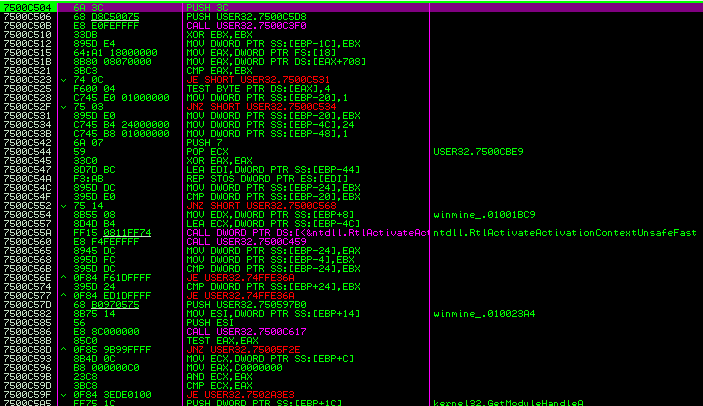This screenshot has width=703, height=406.
Task: Select TEST BYTE PTR DS:[EAX],4
Action: pyautogui.click(x=258, y=88)
